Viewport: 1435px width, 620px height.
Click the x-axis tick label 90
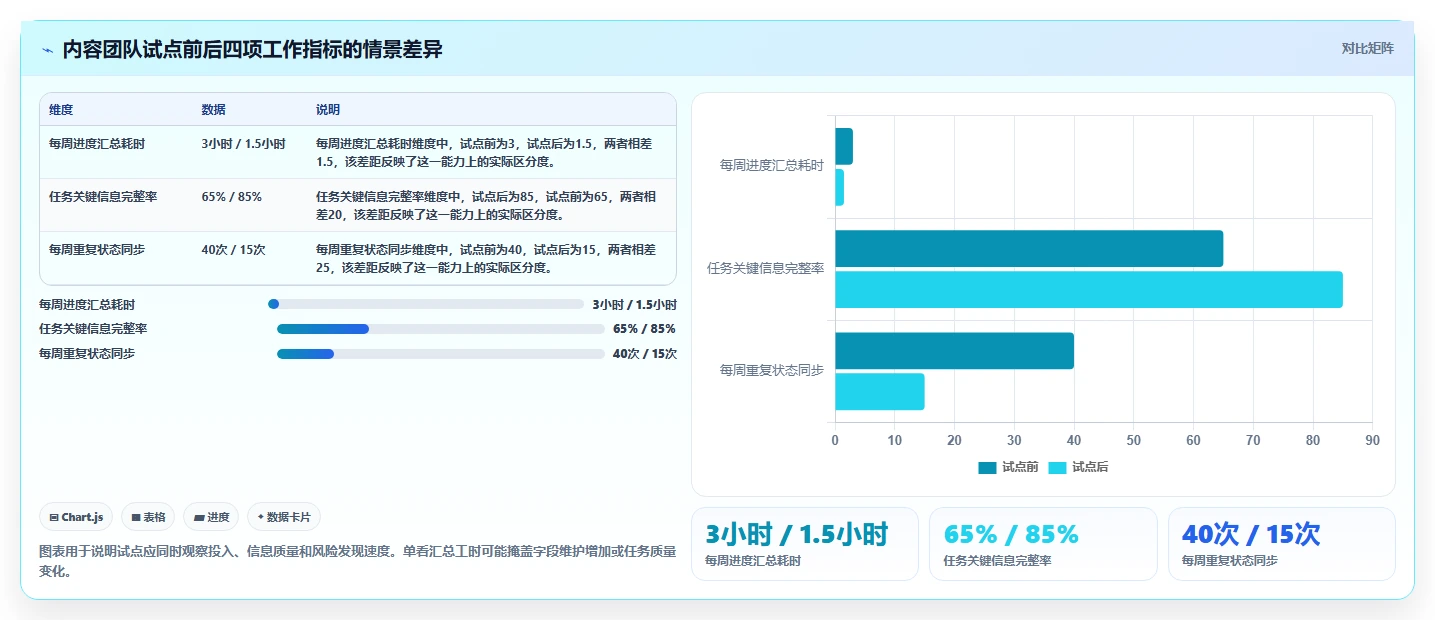tap(1372, 440)
